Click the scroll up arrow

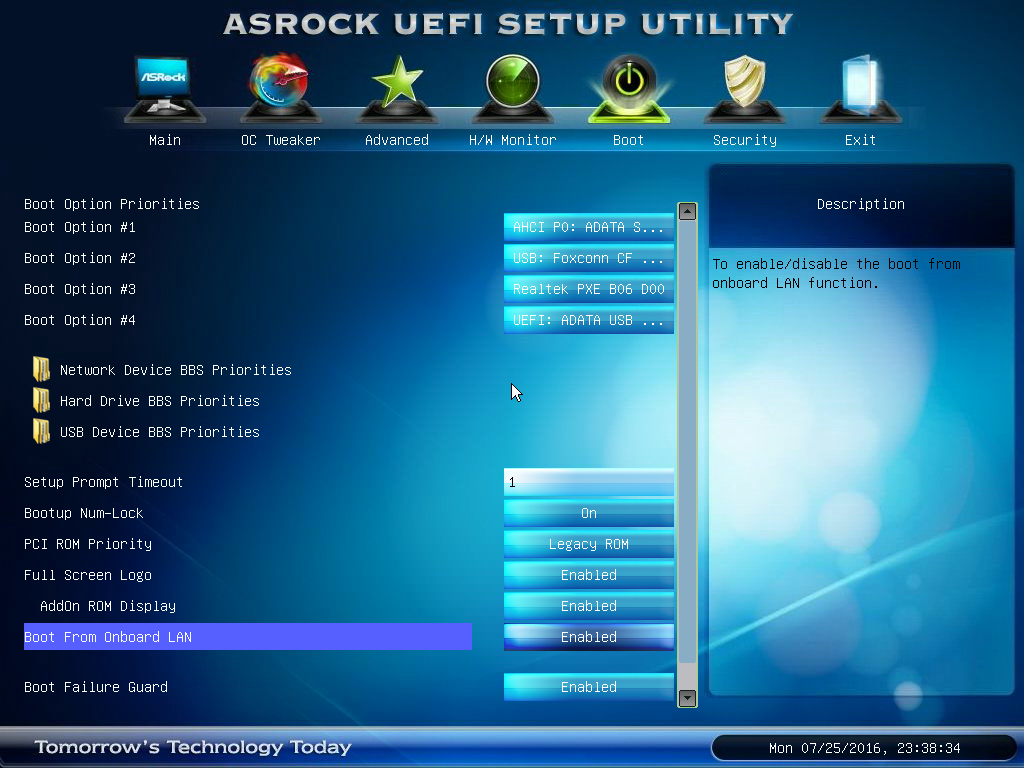click(x=687, y=212)
